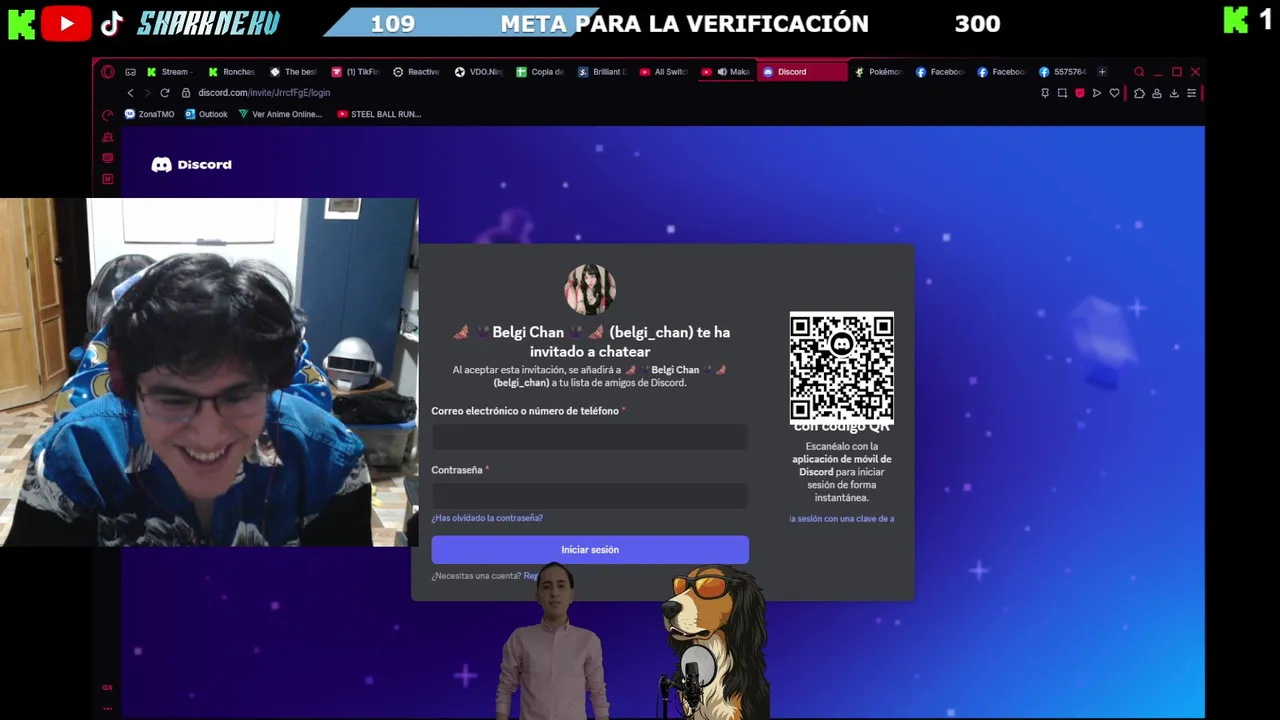The image size is (1280, 720).
Task: Switch to the Ronchas tab
Action: (x=230, y=72)
